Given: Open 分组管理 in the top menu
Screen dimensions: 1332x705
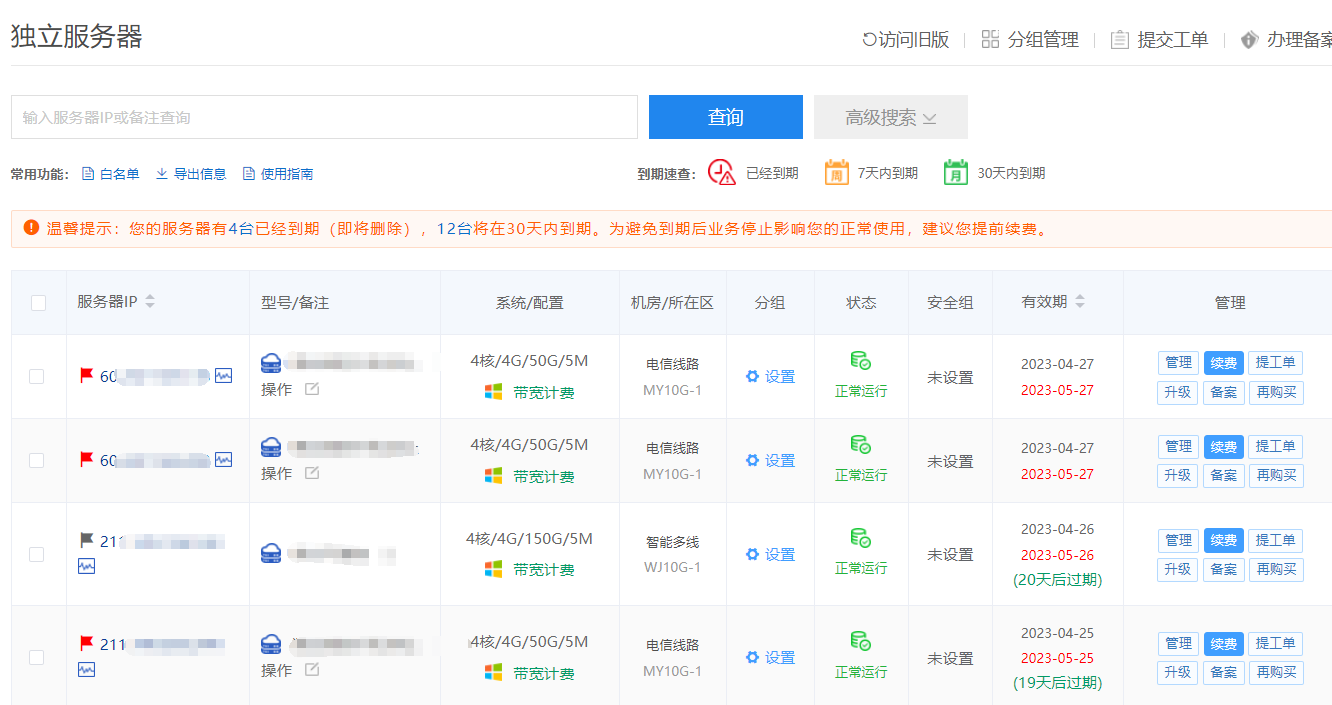Looking at the screenshot, I should click(x=1031, y=40).
